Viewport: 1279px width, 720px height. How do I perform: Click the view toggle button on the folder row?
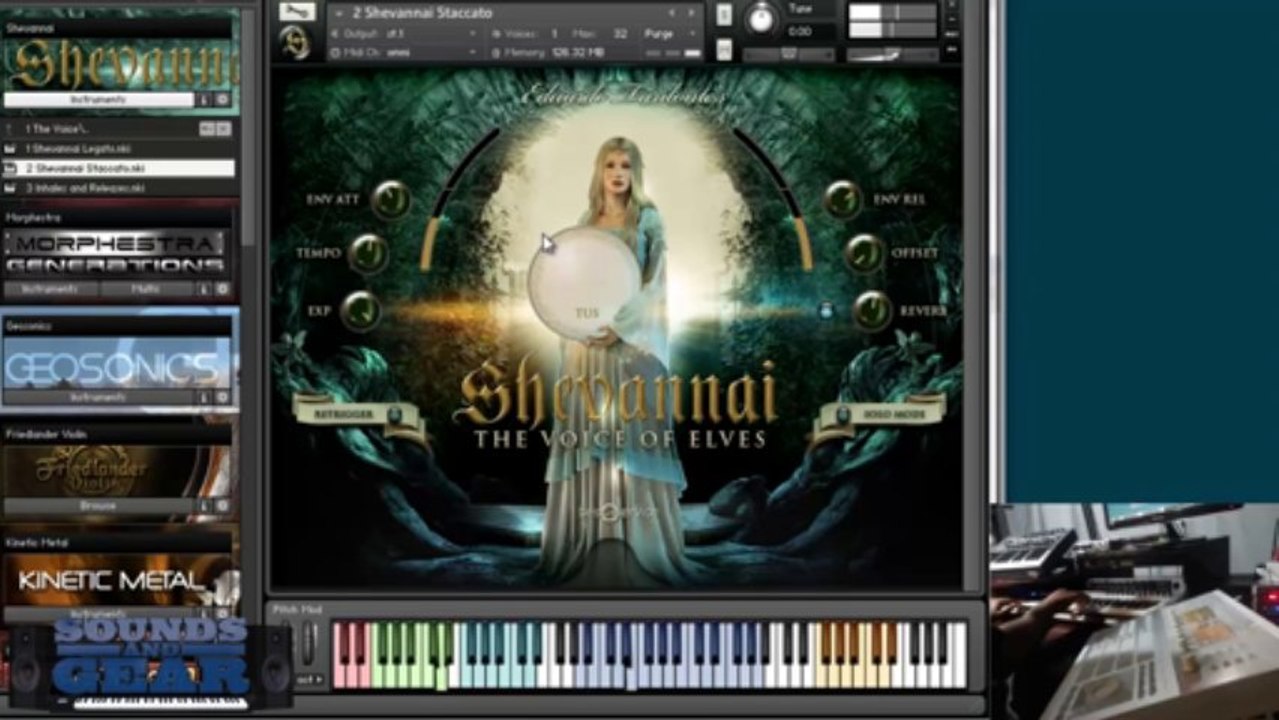pyautogui.click(x=206, y=129)
